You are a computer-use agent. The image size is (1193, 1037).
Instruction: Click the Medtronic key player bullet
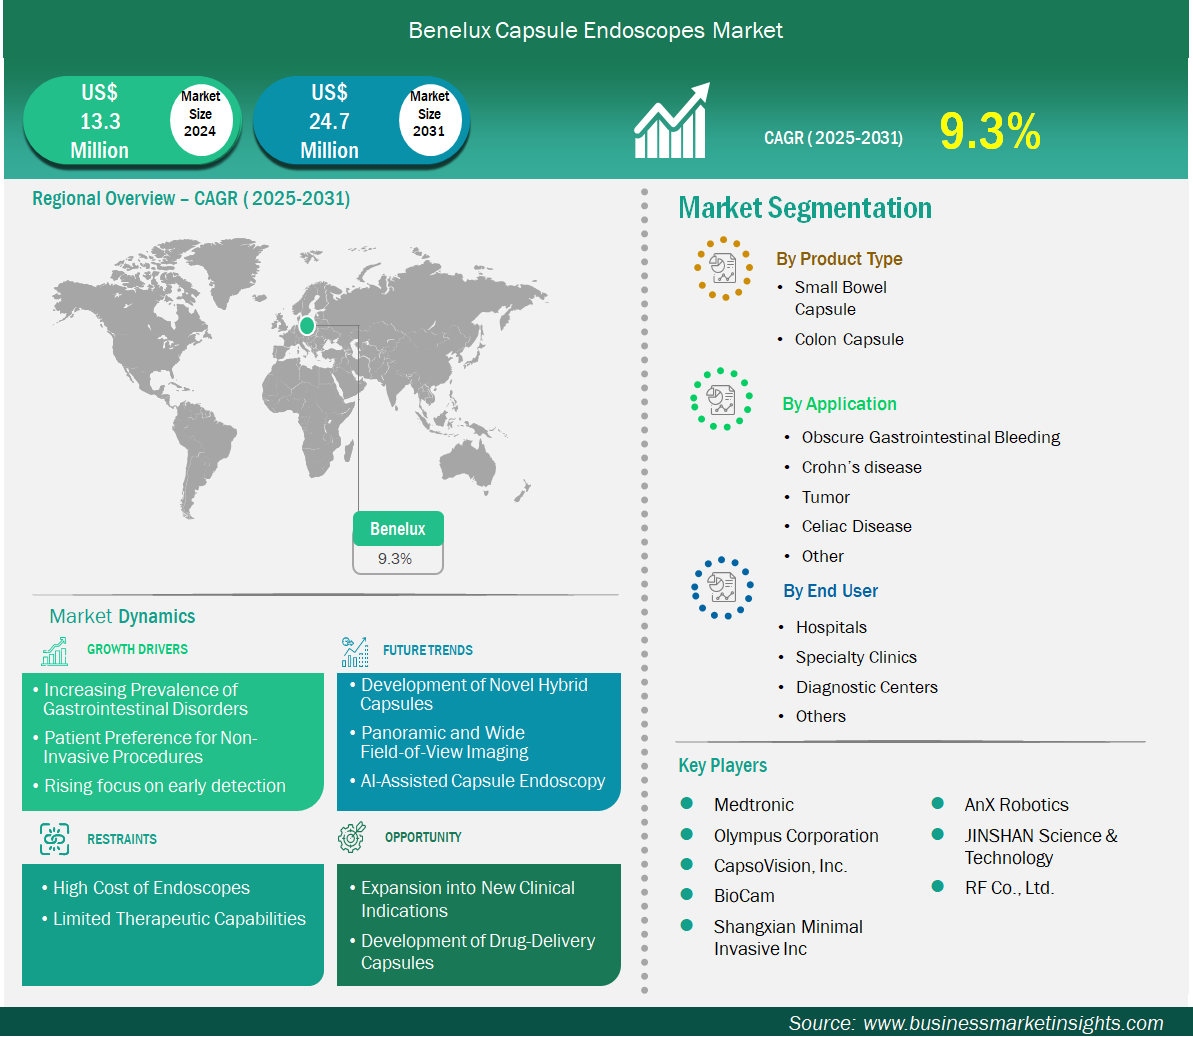pyautogui.click(x=687, y=804)
